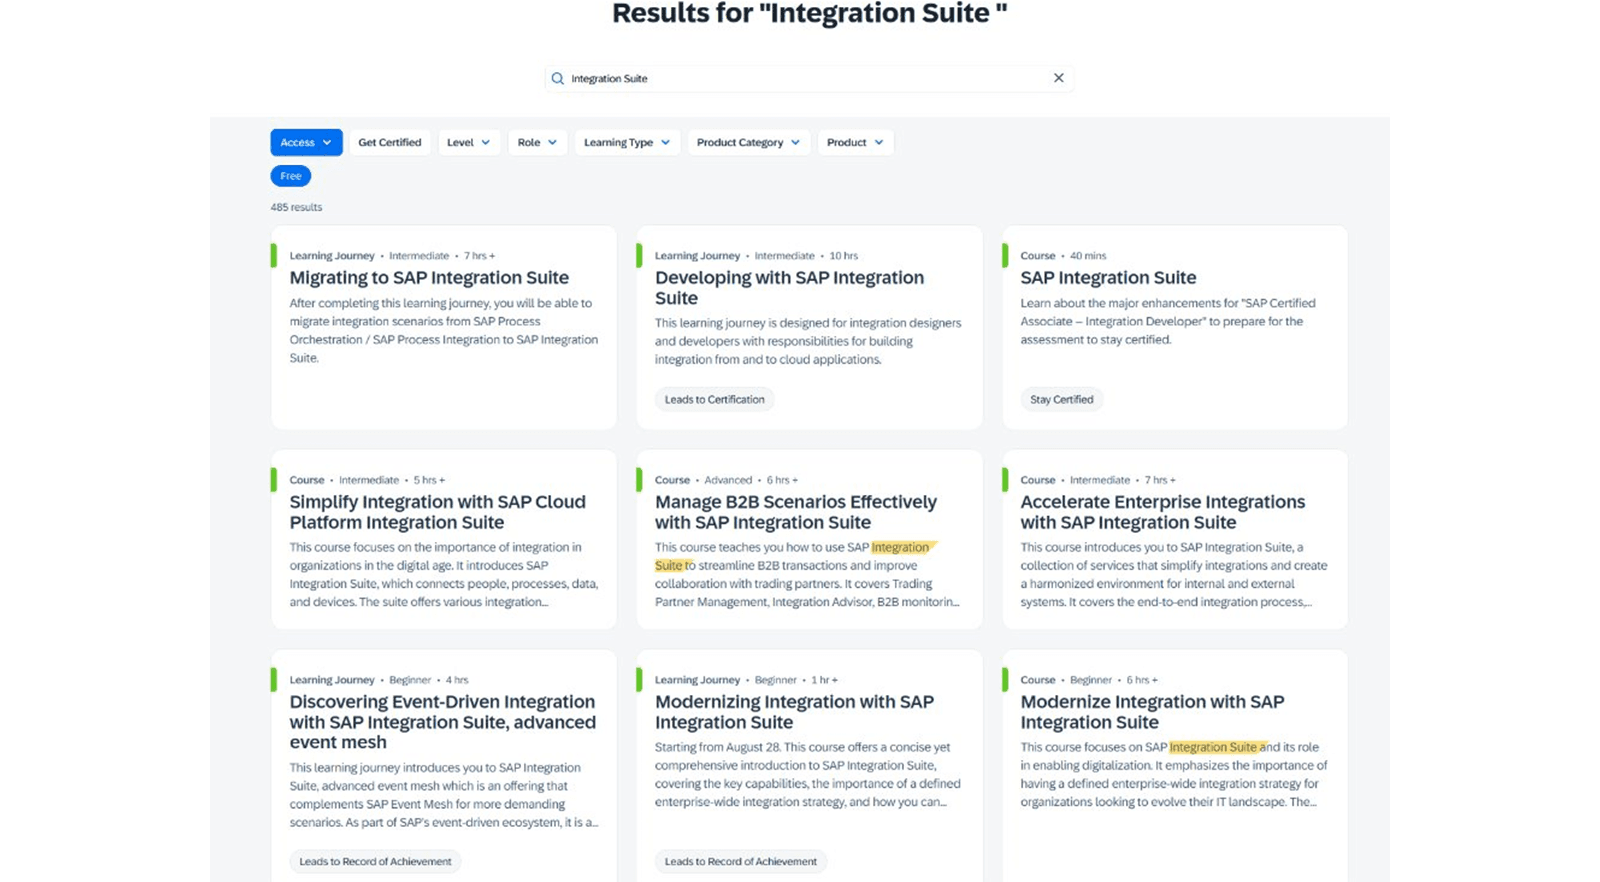Click "Course • Advanced • 6 hrs +" label
1600x882 pixels.
(x=726, y=480)
